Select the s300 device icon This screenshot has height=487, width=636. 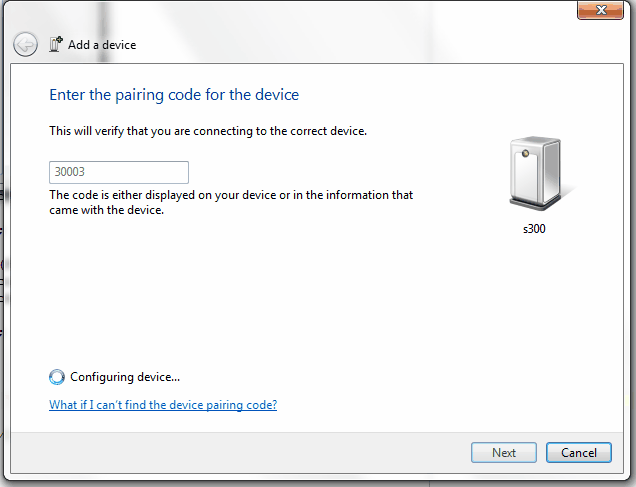[x=536, y=173]
